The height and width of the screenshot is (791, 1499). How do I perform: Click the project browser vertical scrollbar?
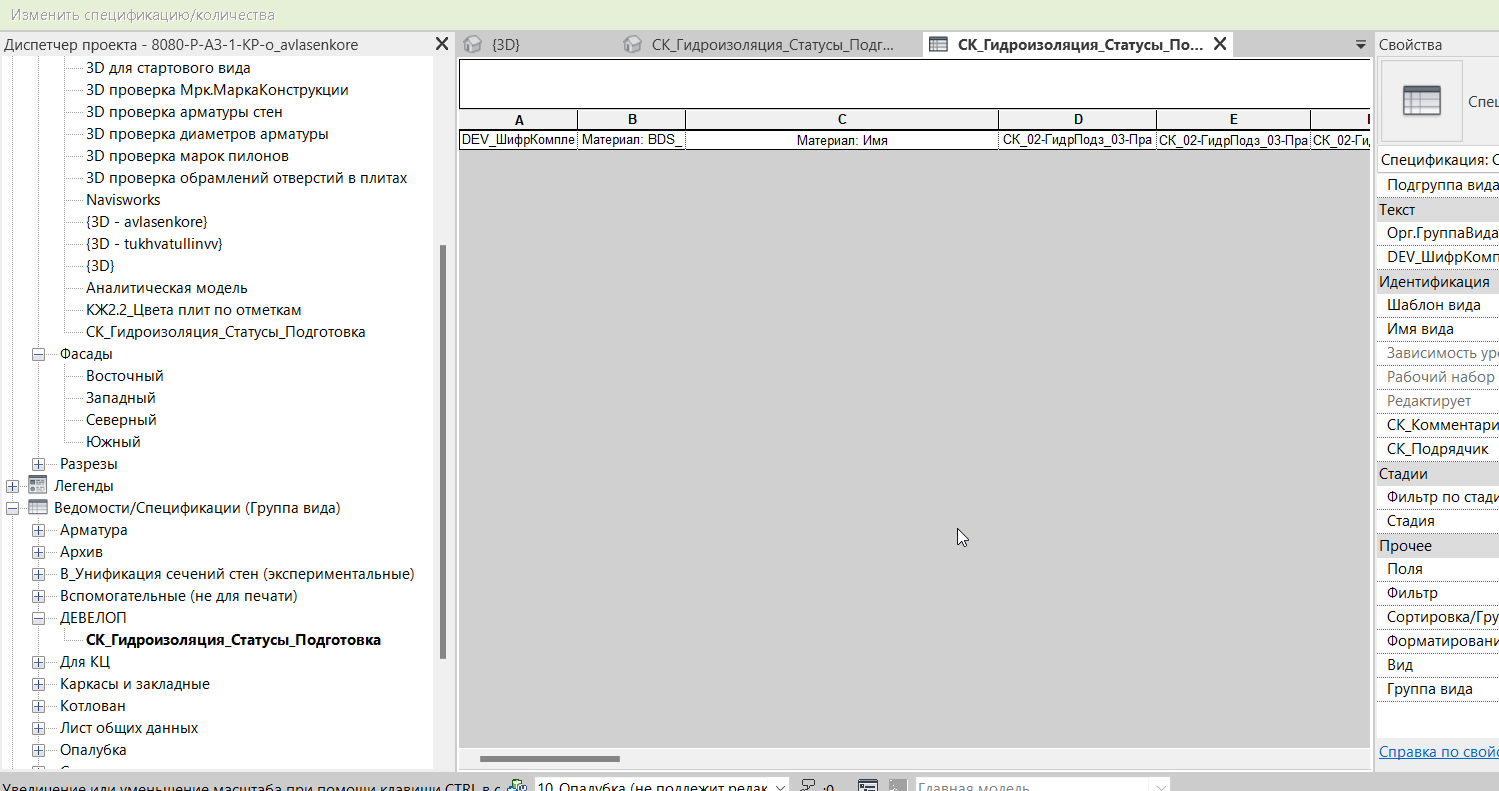[x=443, y=450]
